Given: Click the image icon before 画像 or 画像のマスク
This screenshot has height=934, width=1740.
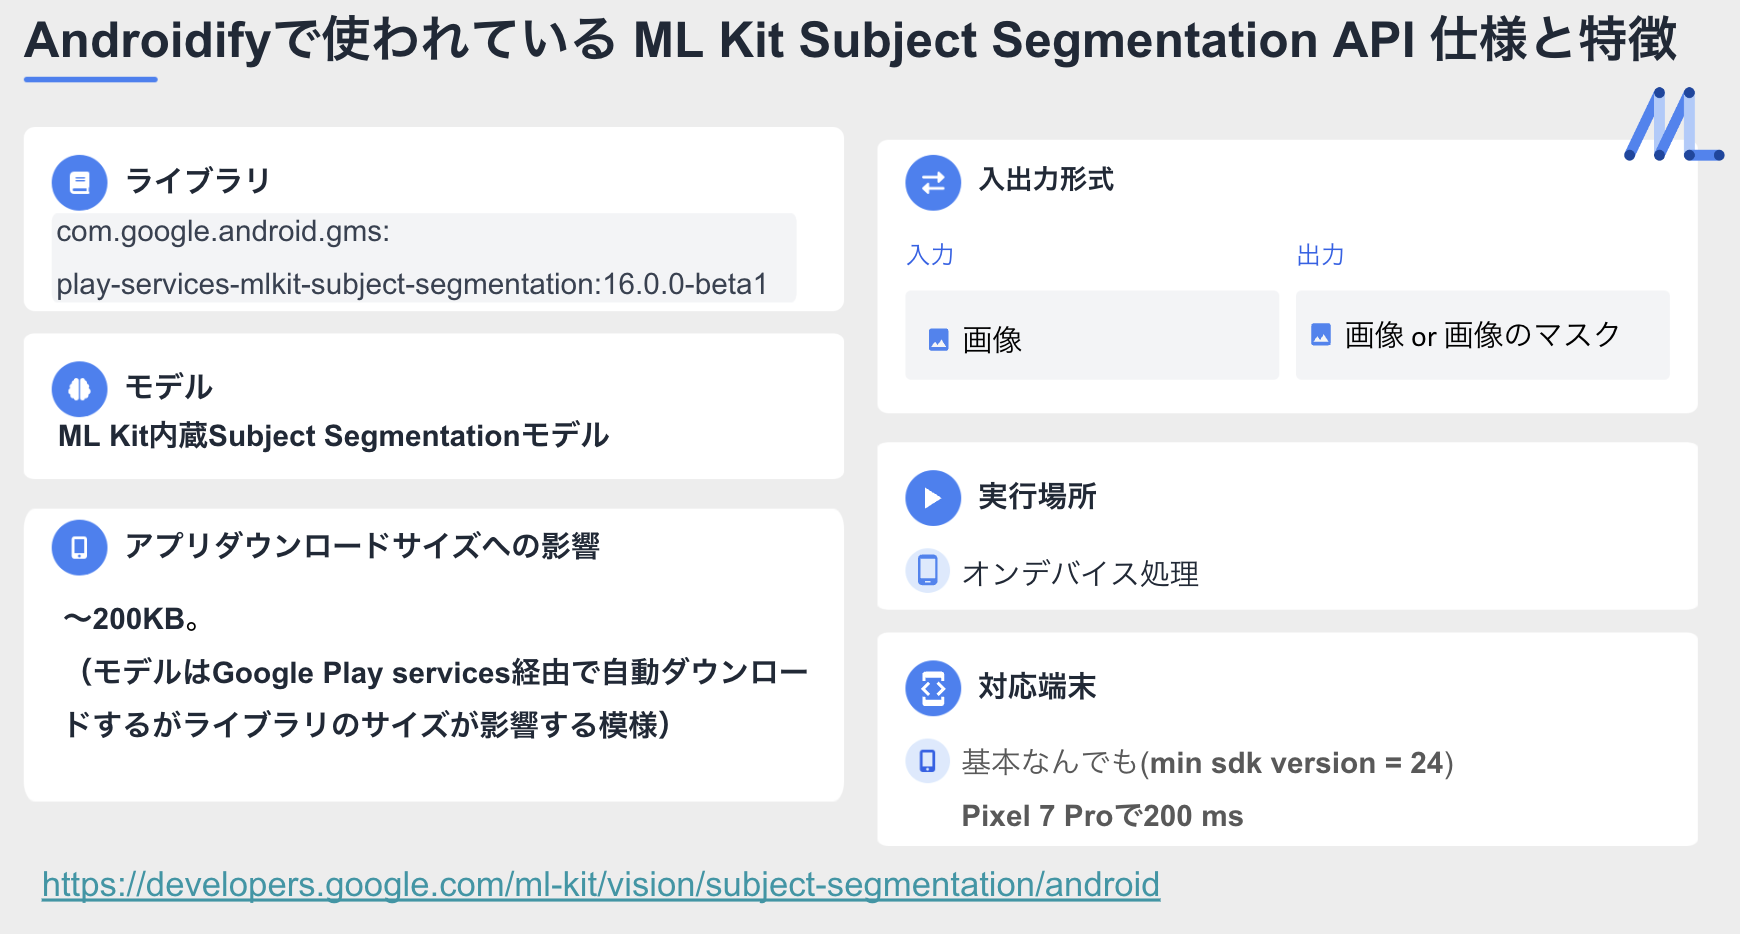Looking at the screenshot, I should [1321, 335].
